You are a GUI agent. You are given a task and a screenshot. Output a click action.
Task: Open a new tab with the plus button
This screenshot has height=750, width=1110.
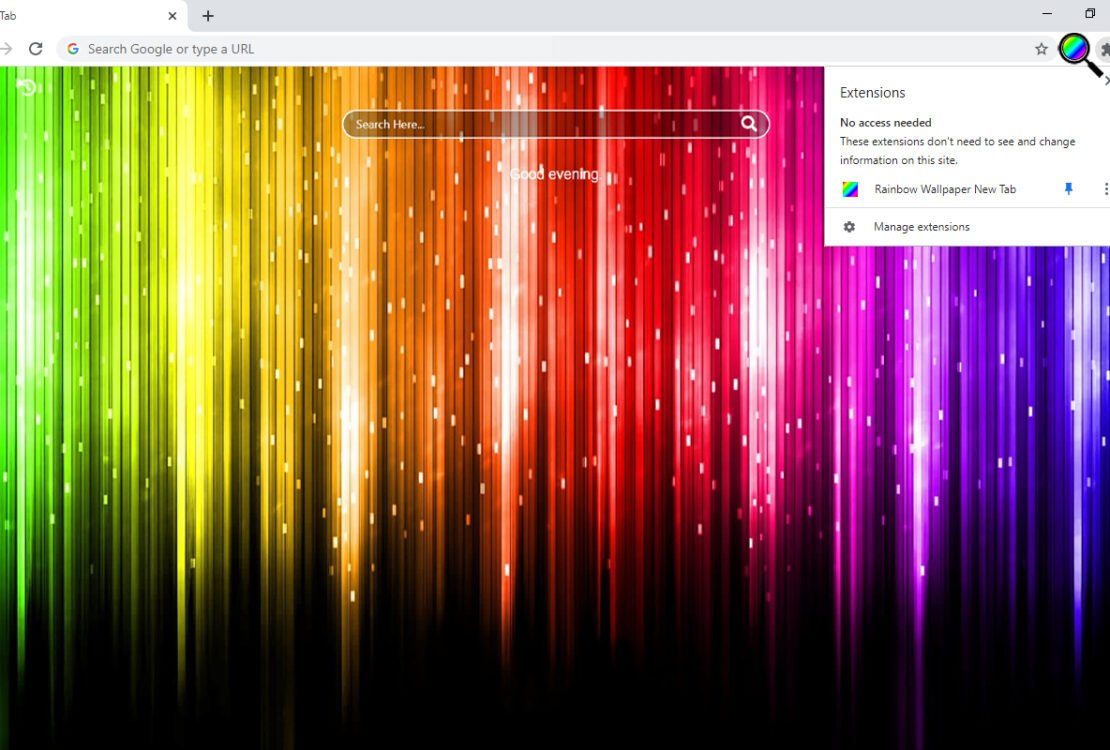coord(207,16)
